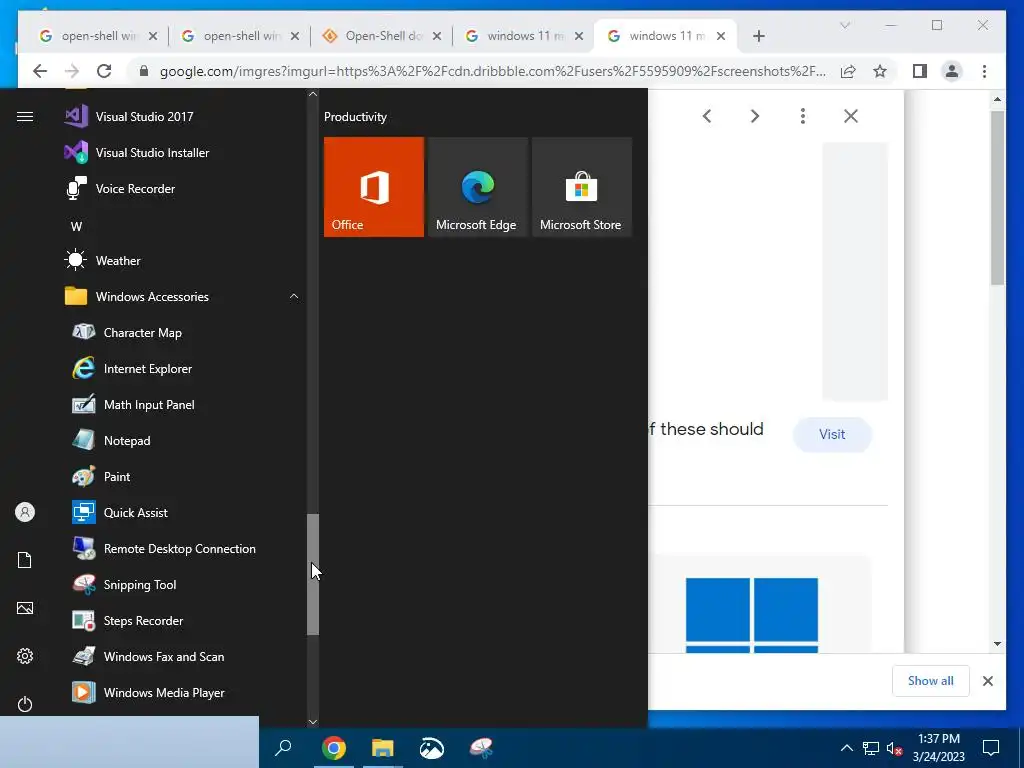Open Chrome three-dot menu
Screen dimensions: 1024x768
(x=984, y=71)
